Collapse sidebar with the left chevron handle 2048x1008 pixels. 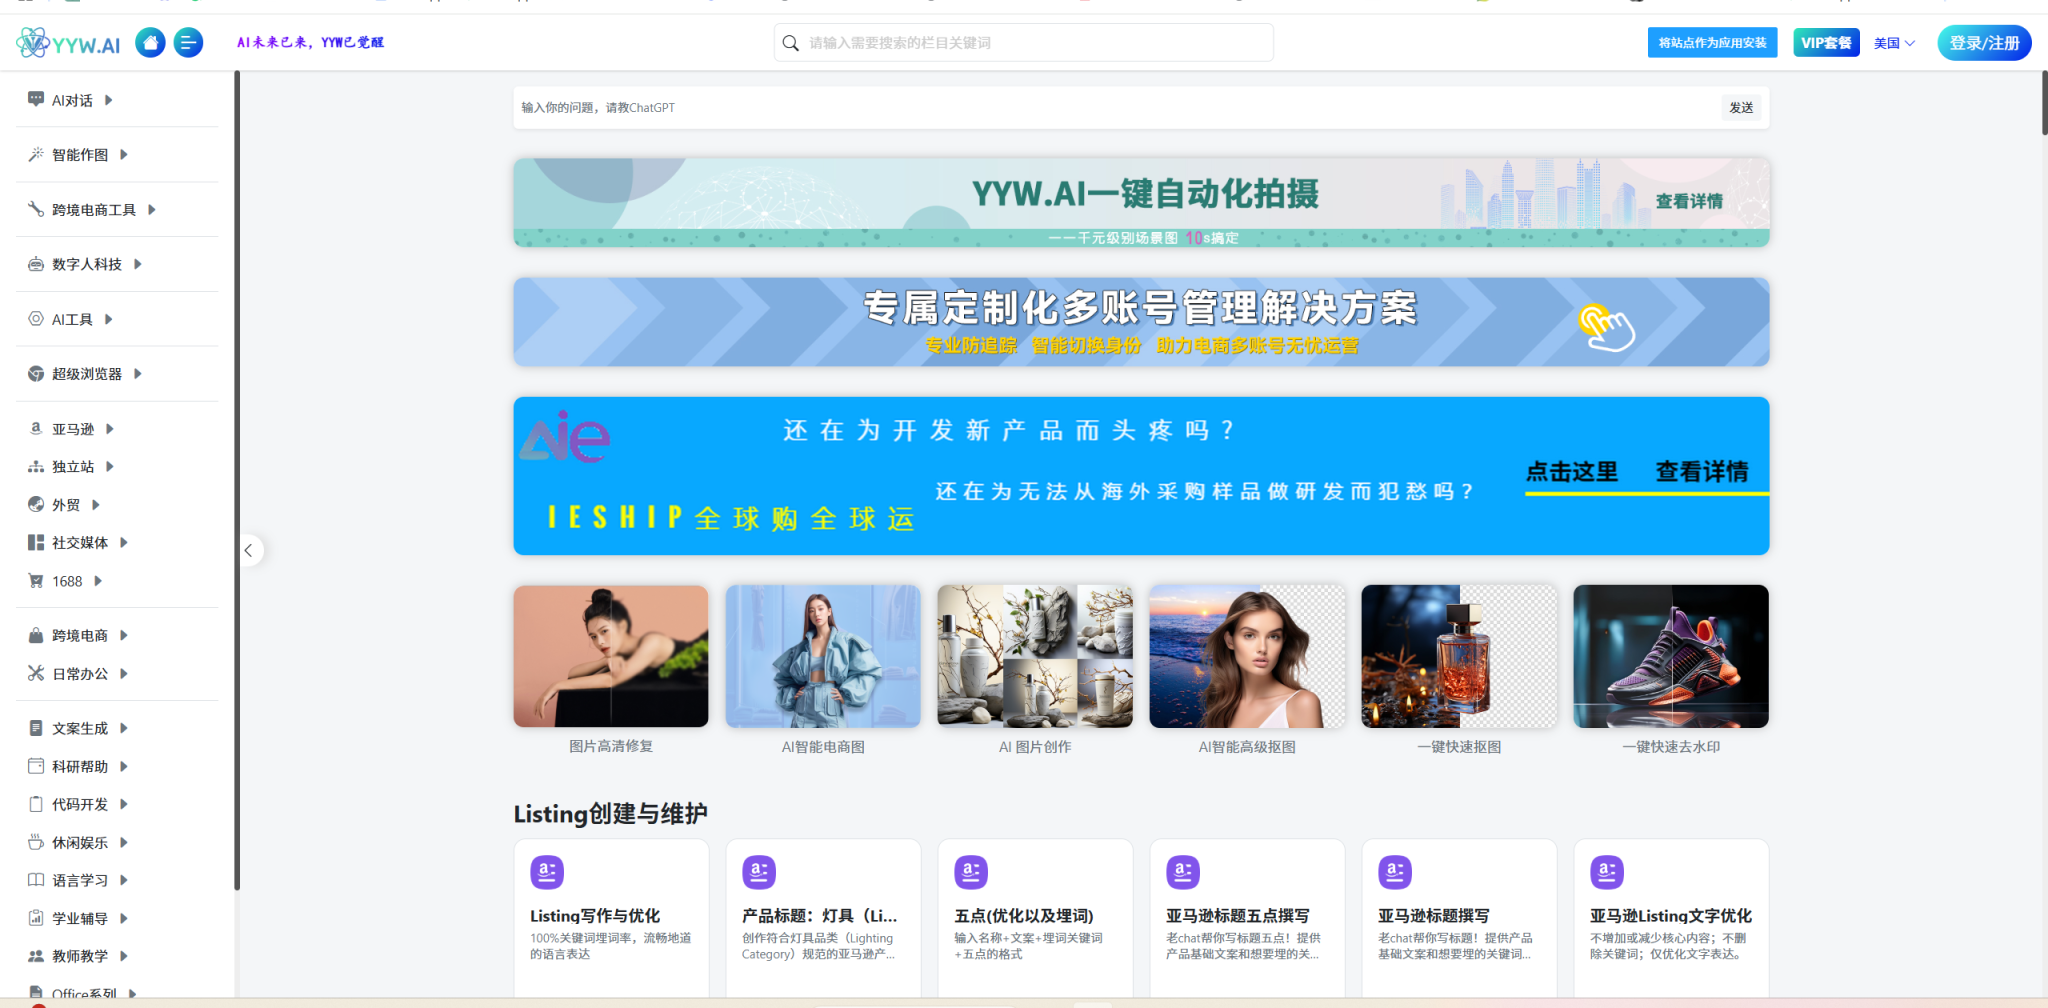tap(249, 550)
